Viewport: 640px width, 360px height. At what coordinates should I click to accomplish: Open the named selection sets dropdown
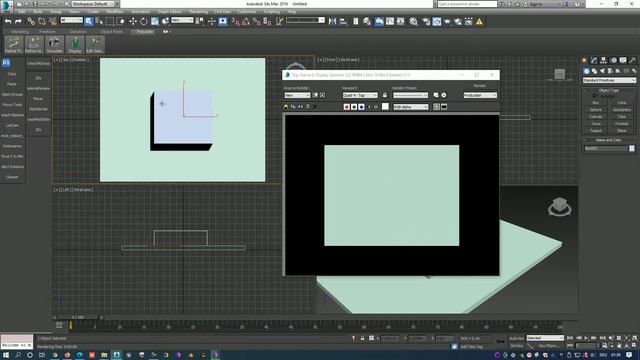pyautogui.click(x=305, y=20)
